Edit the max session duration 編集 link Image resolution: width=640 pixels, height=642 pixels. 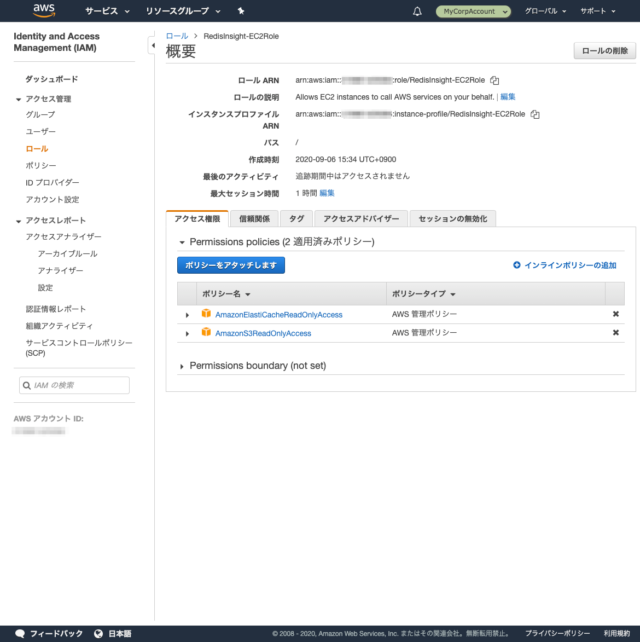[x=327, y=193]
